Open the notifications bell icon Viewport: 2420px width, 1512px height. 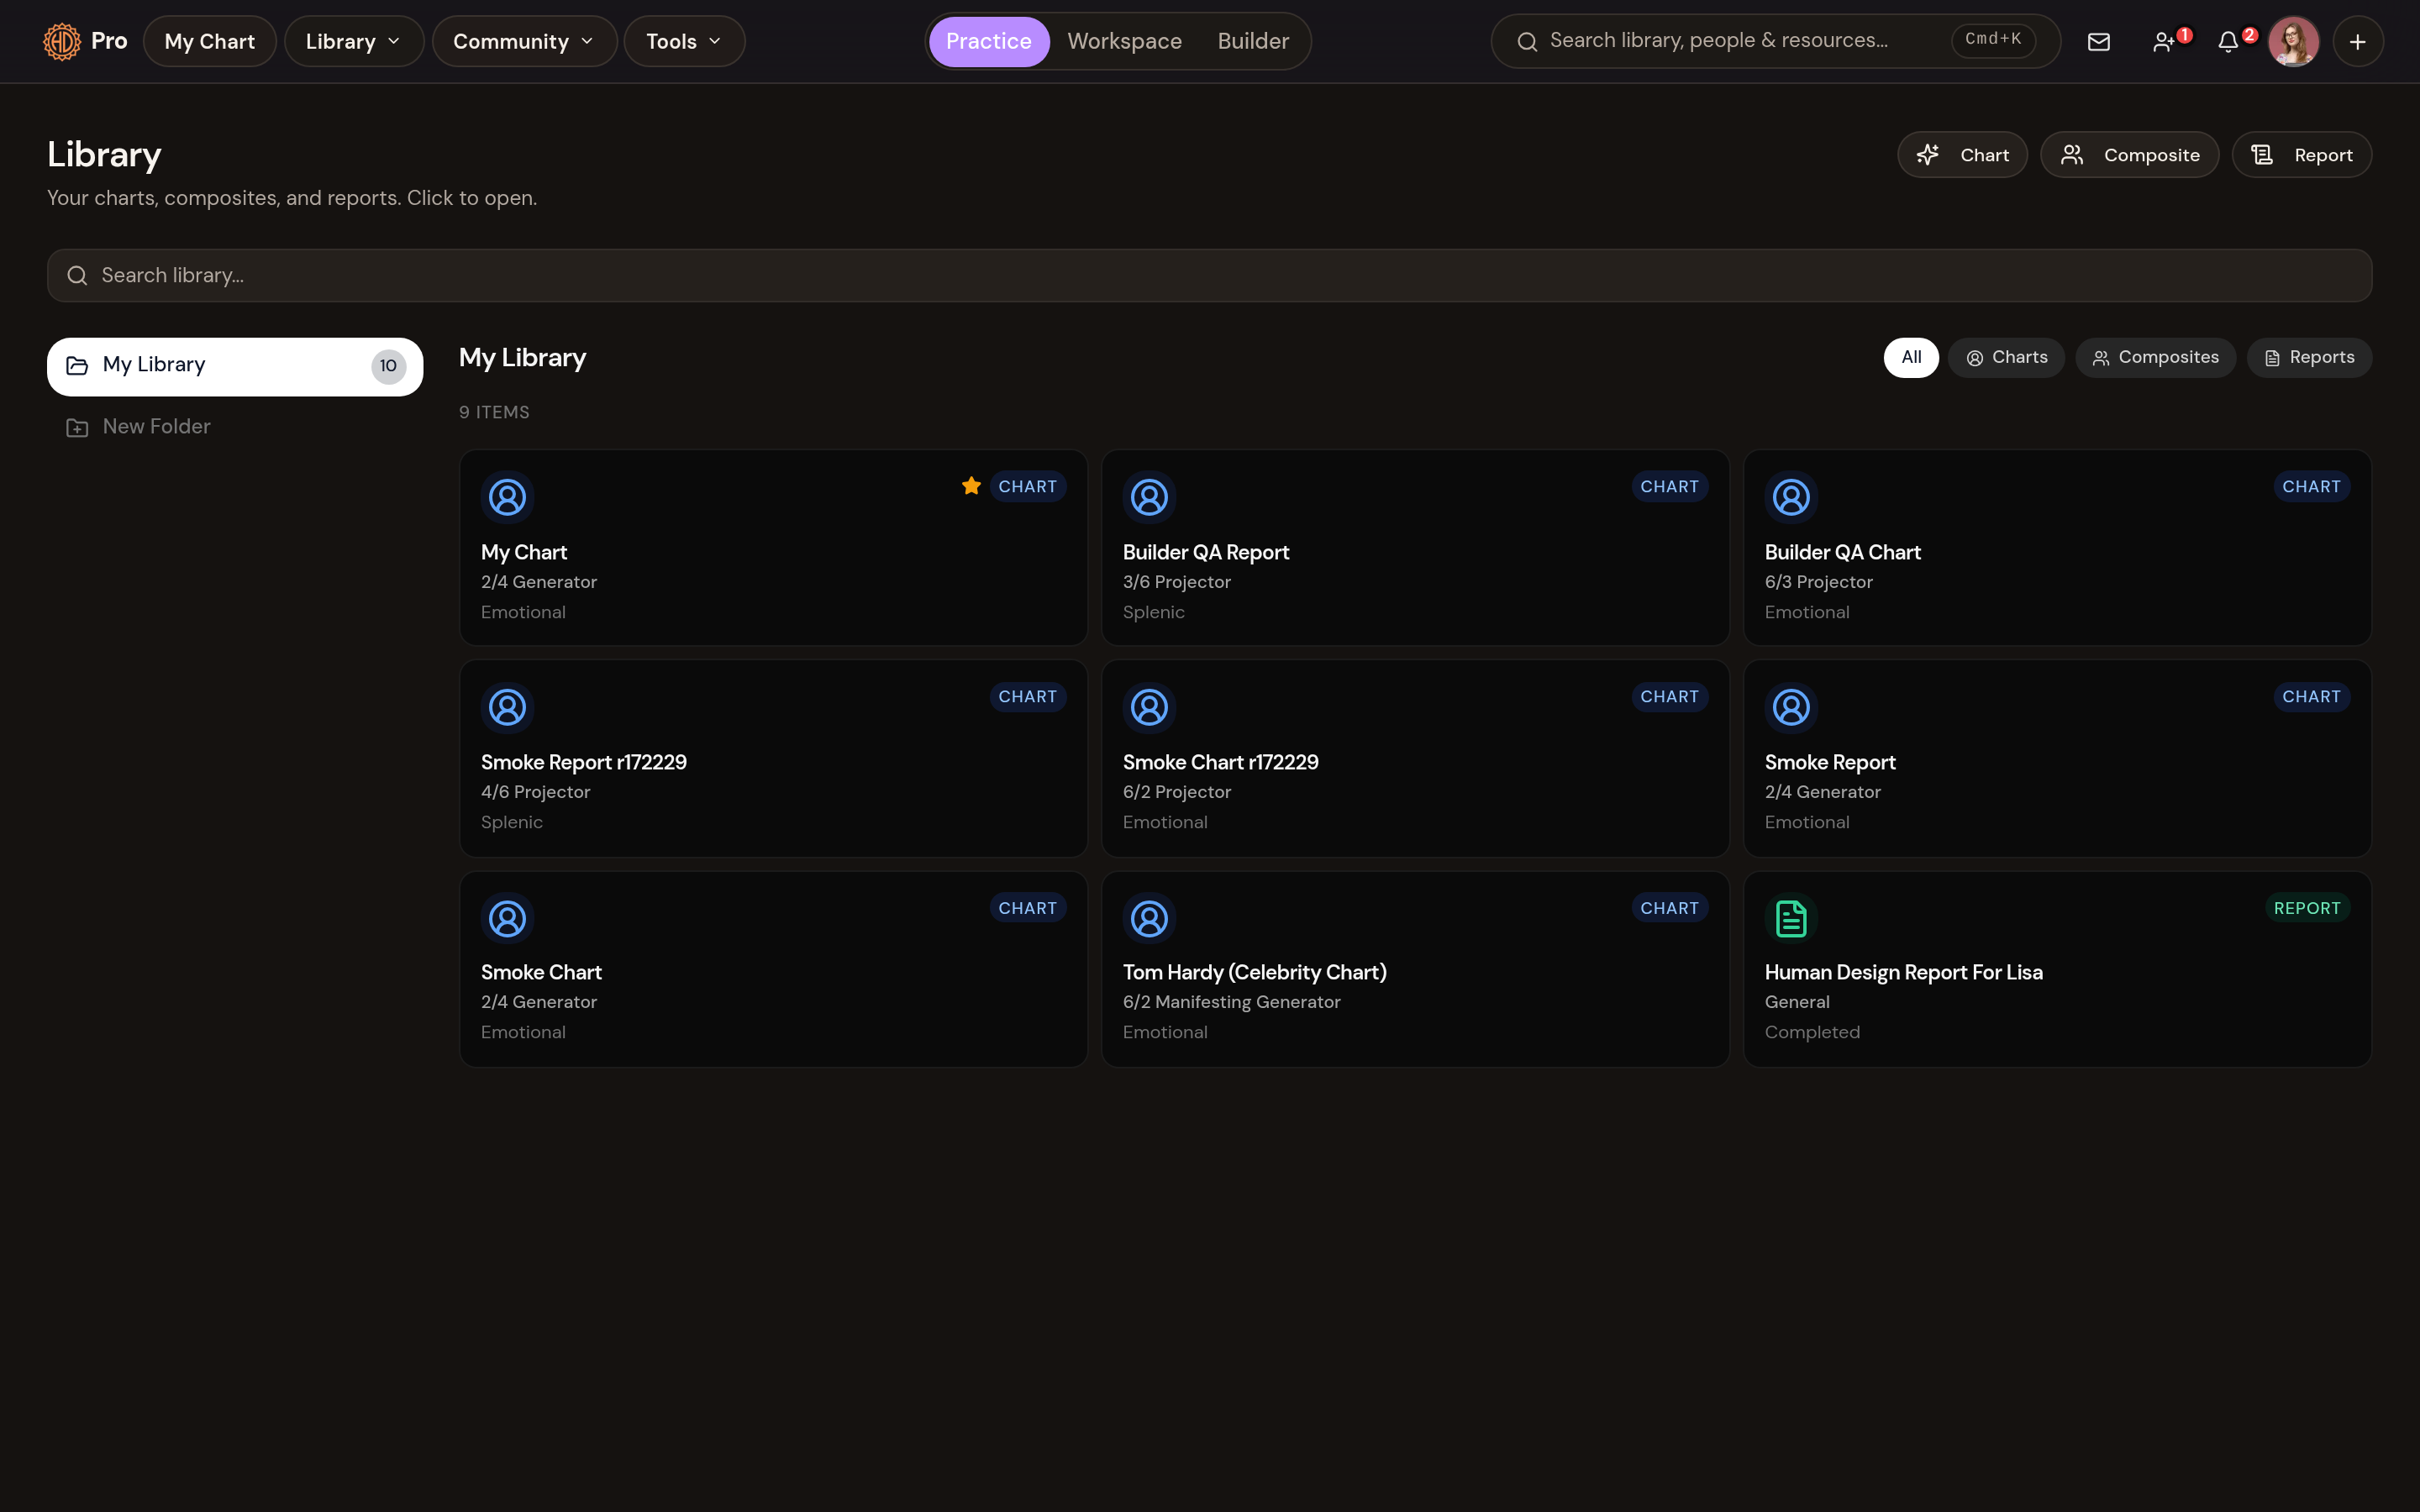[x=2229, y=41]
